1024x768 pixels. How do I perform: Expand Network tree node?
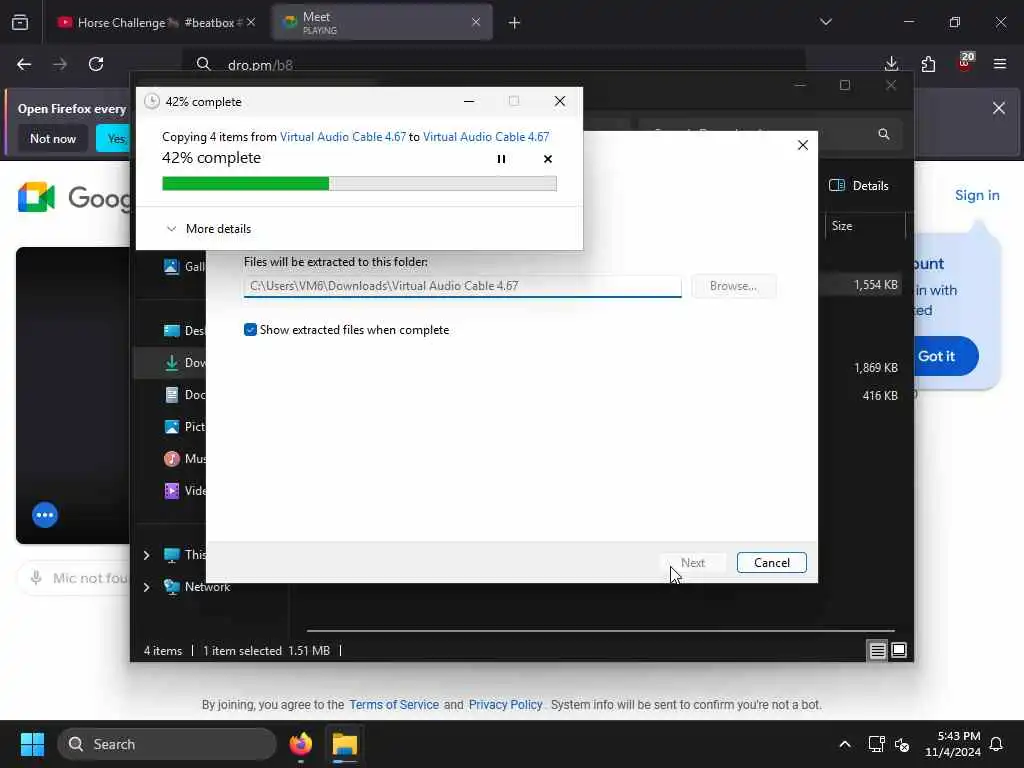pyautogui.click(x=146, y=587)
